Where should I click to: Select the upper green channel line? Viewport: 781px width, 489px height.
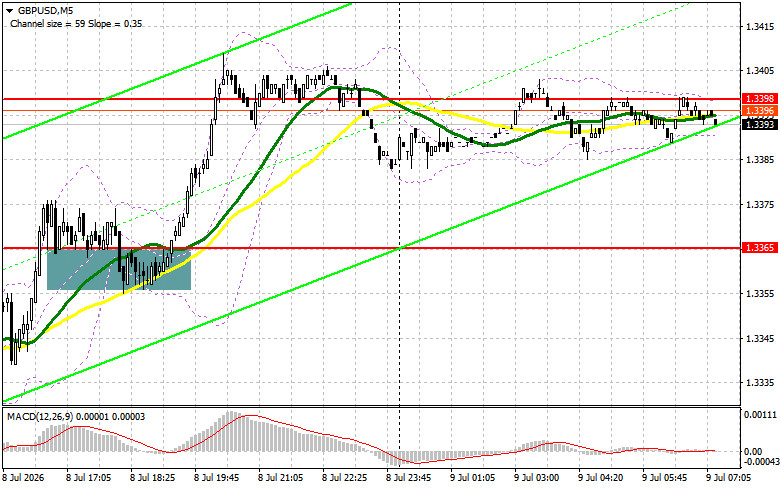coord(177,71)
